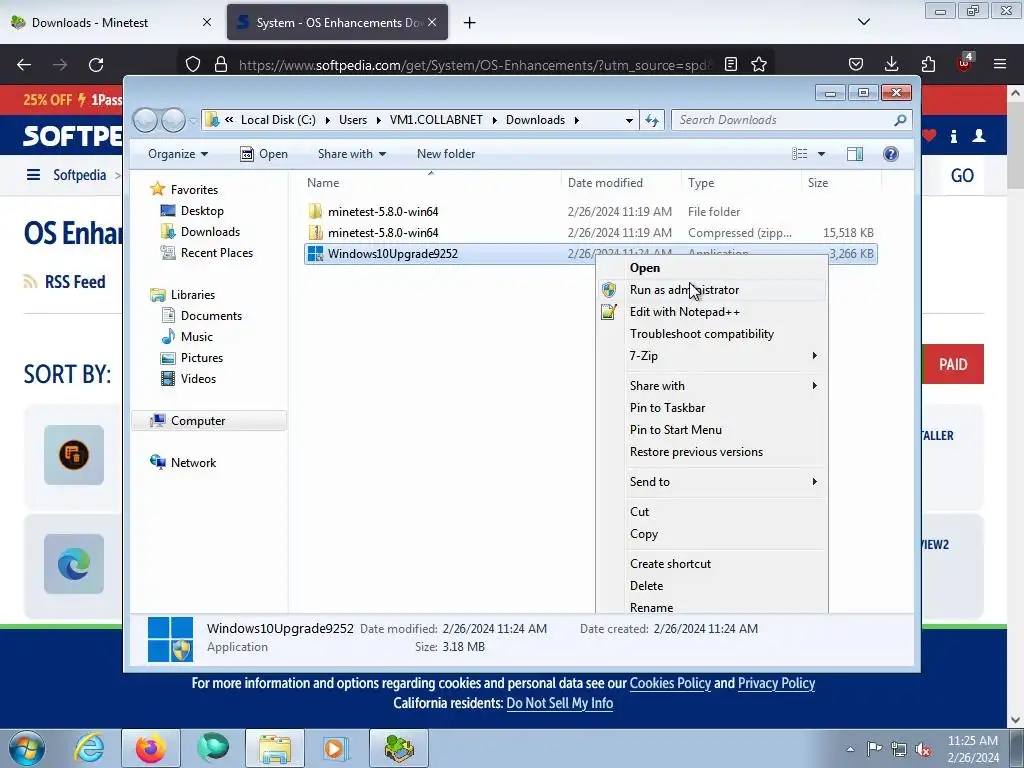This screenshot has width=1024, height=768.
Task: Open Firefox downloads panel
Action: [891, 65]
